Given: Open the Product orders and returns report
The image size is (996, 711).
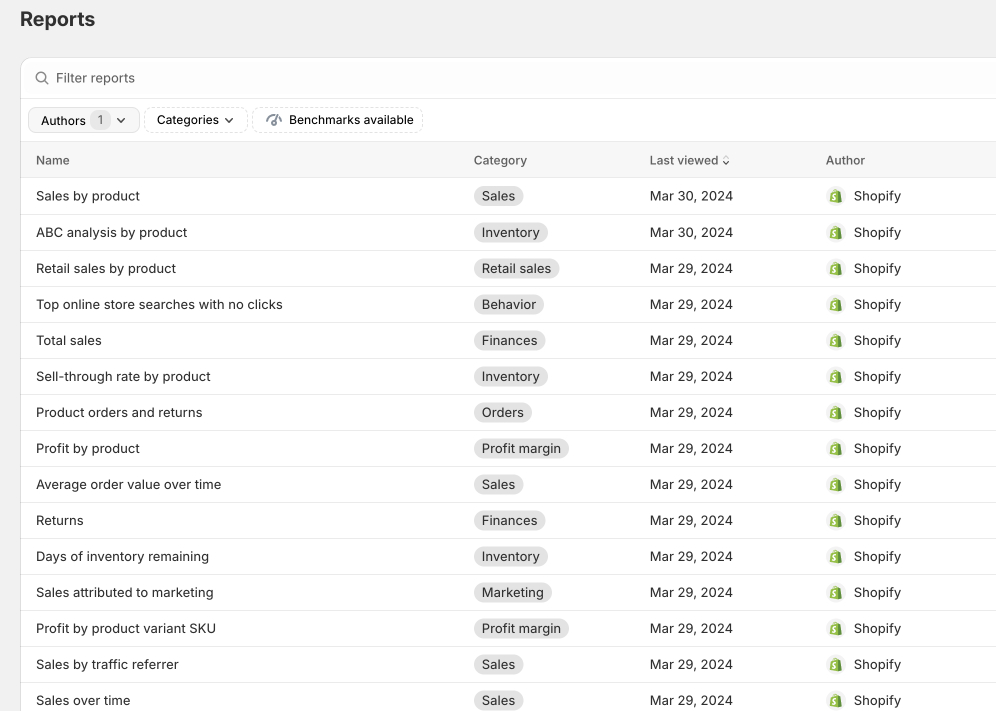Looking at the screenshot, I should point(119,413).
